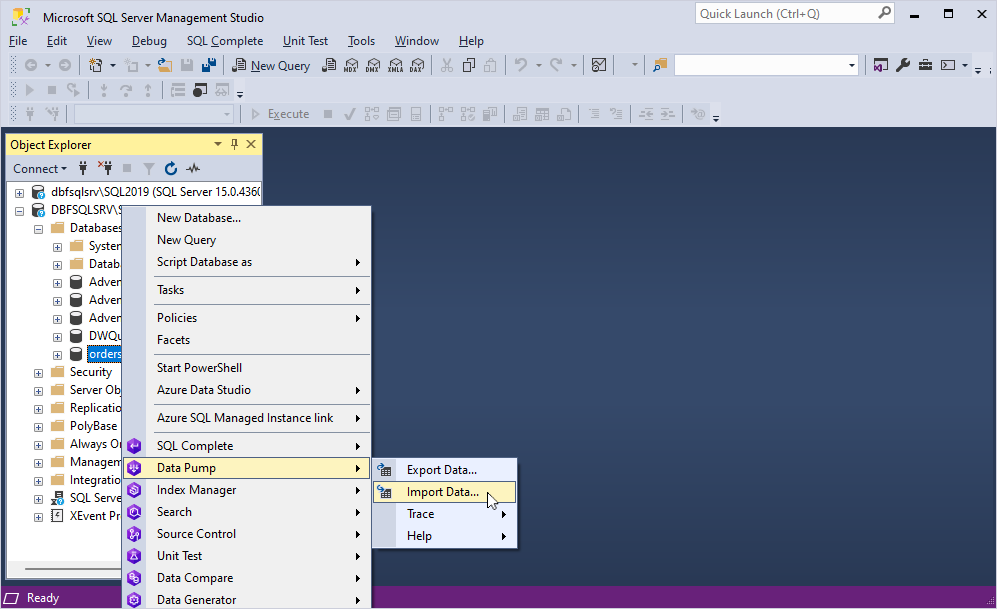Click the Disconnect icon in Object Explorer

tap(105, 168)
